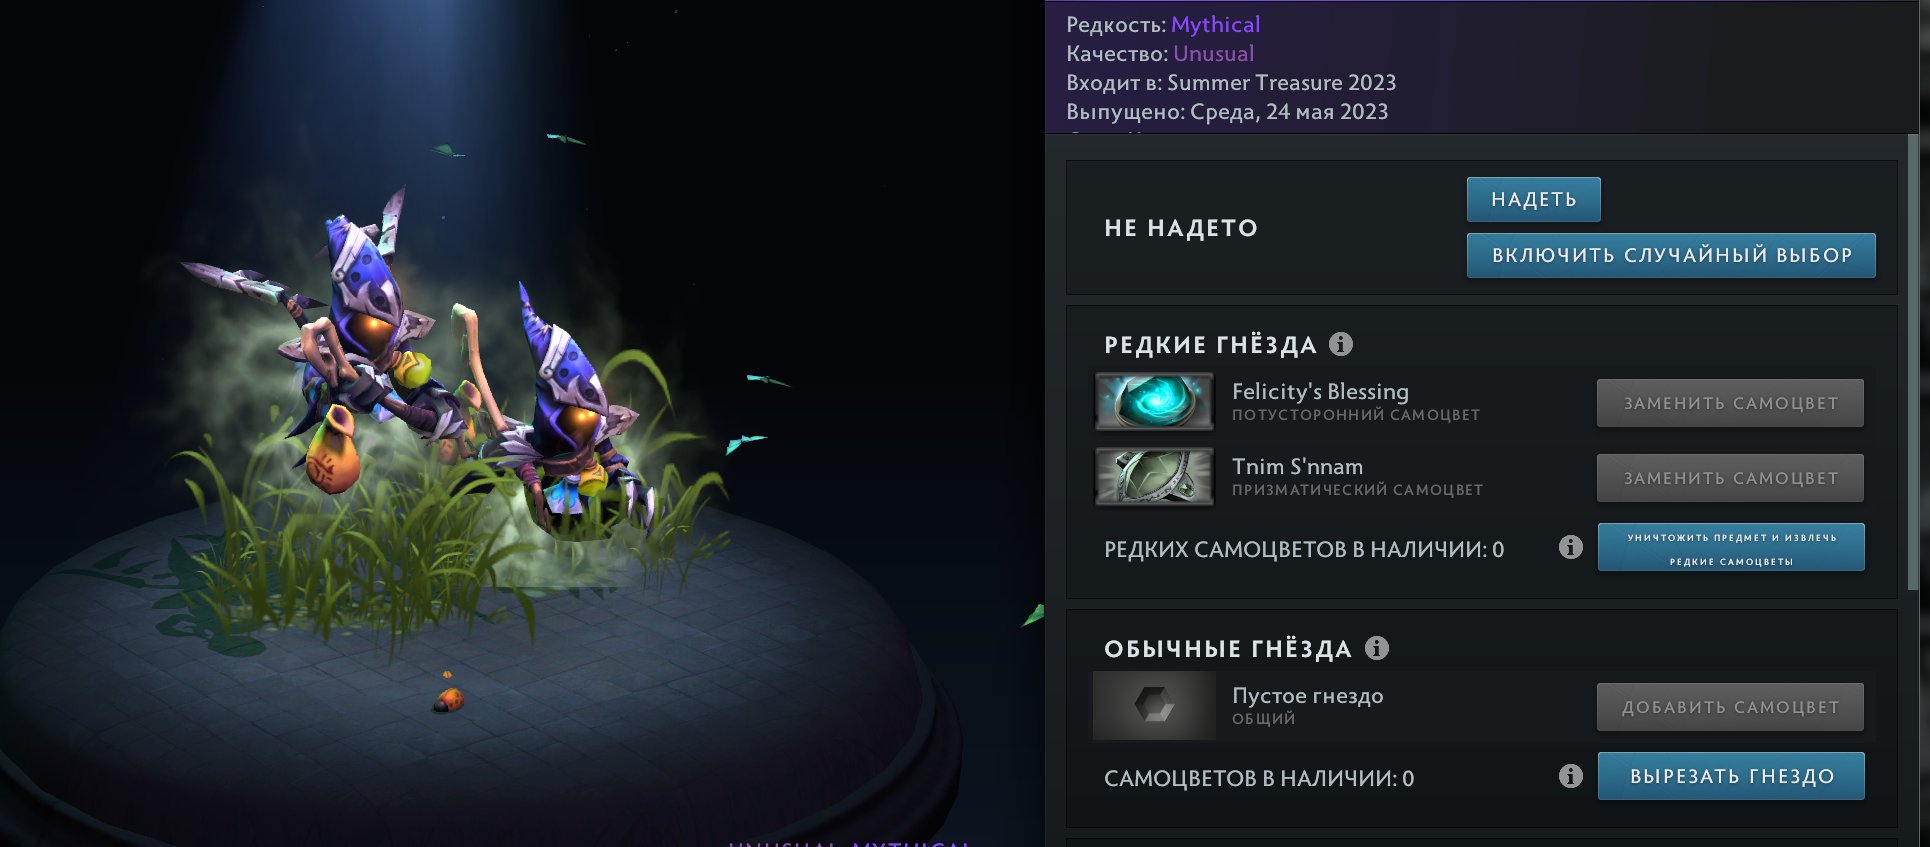Image resolution: width=1930 pixels, height=847 pixels.
Task: Click the Надеть equip button
Action: click(1533, 199)
